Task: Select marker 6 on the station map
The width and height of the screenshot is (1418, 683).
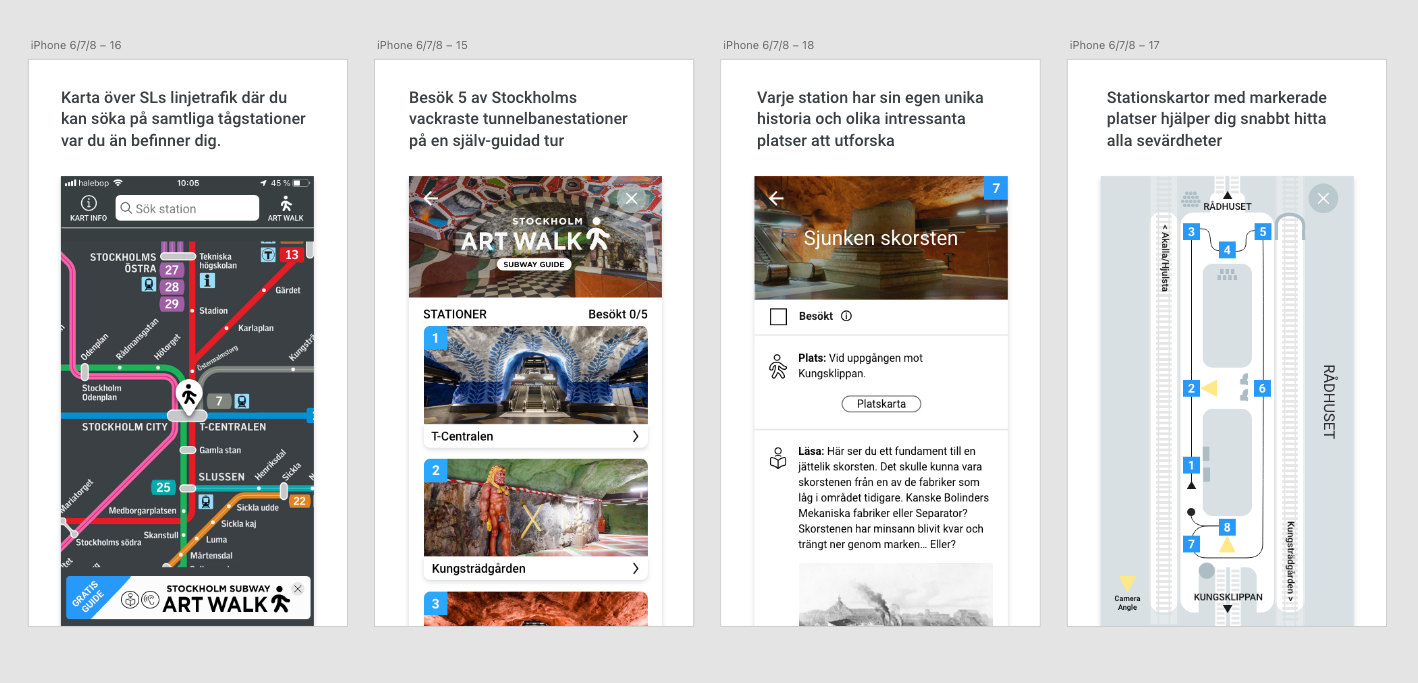Action: tap(1262, 388)
